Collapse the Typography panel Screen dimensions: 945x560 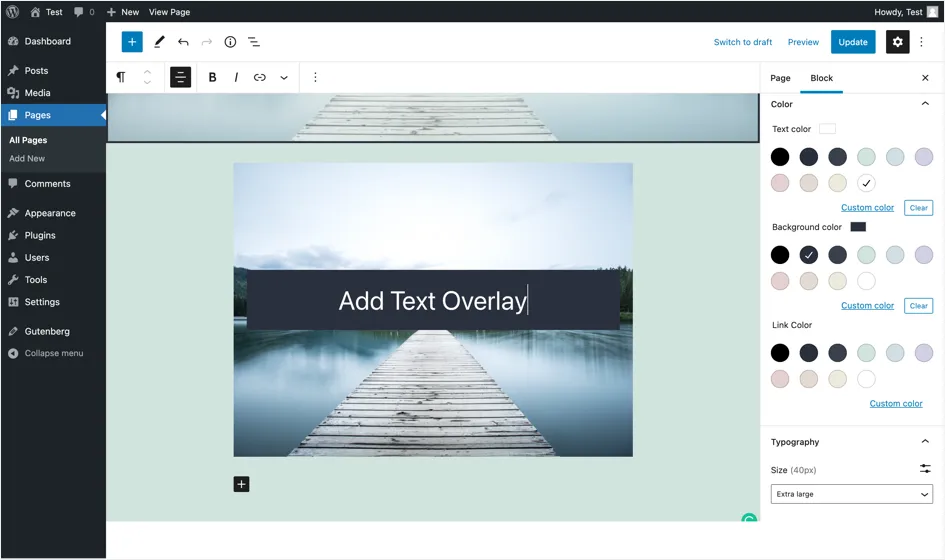coord(925,441)
